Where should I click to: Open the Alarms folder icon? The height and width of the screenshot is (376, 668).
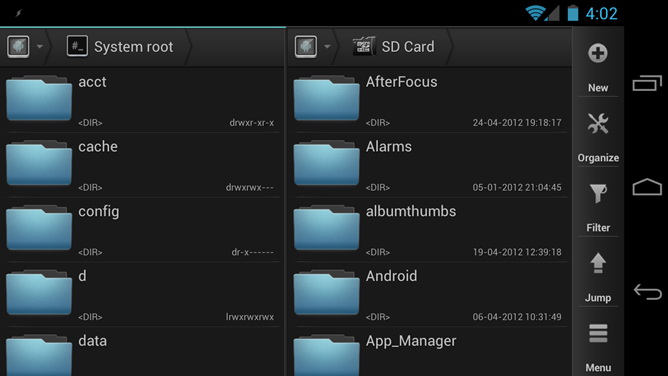326,162
